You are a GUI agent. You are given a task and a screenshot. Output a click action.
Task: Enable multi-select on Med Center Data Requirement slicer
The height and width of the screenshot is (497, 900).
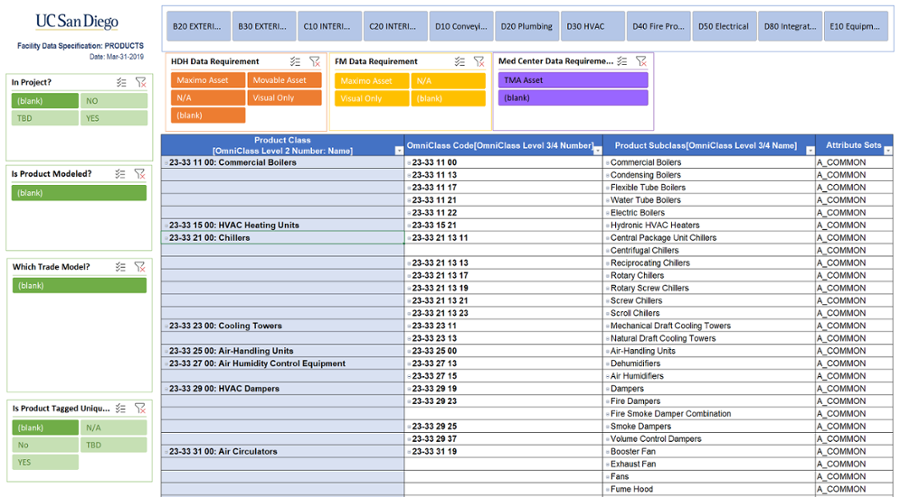(x=622, y=61)
